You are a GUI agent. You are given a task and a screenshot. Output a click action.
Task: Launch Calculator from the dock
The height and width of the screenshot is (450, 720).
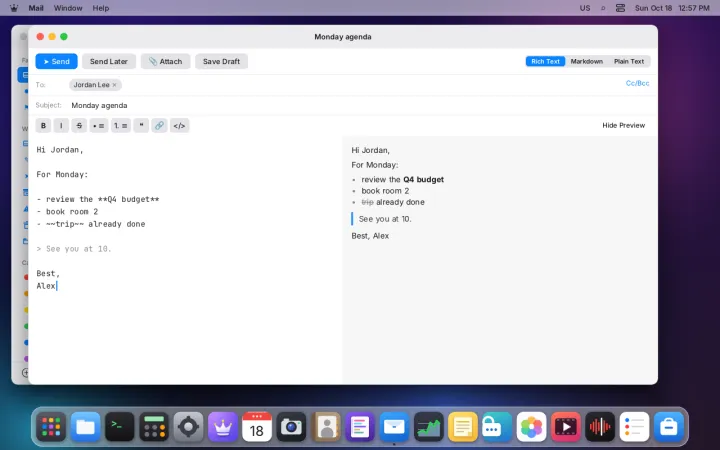(154, 427)
